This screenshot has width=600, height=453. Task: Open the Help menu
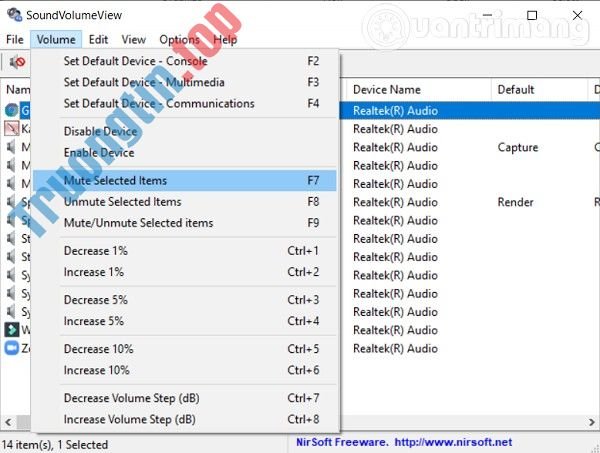click(x=225, y=40)
